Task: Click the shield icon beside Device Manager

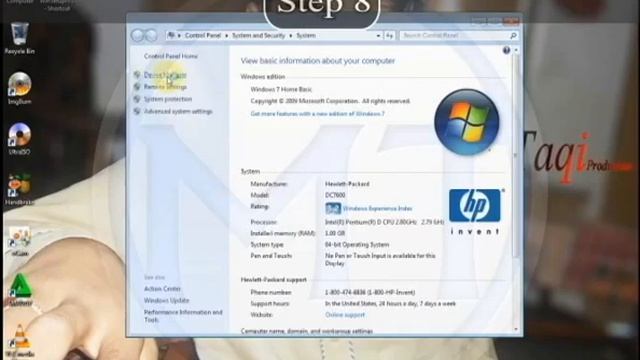Action: pos(137,75)
